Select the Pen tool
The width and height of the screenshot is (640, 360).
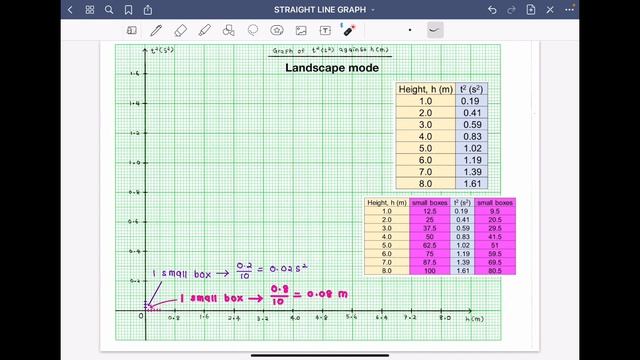coord(156,30)
